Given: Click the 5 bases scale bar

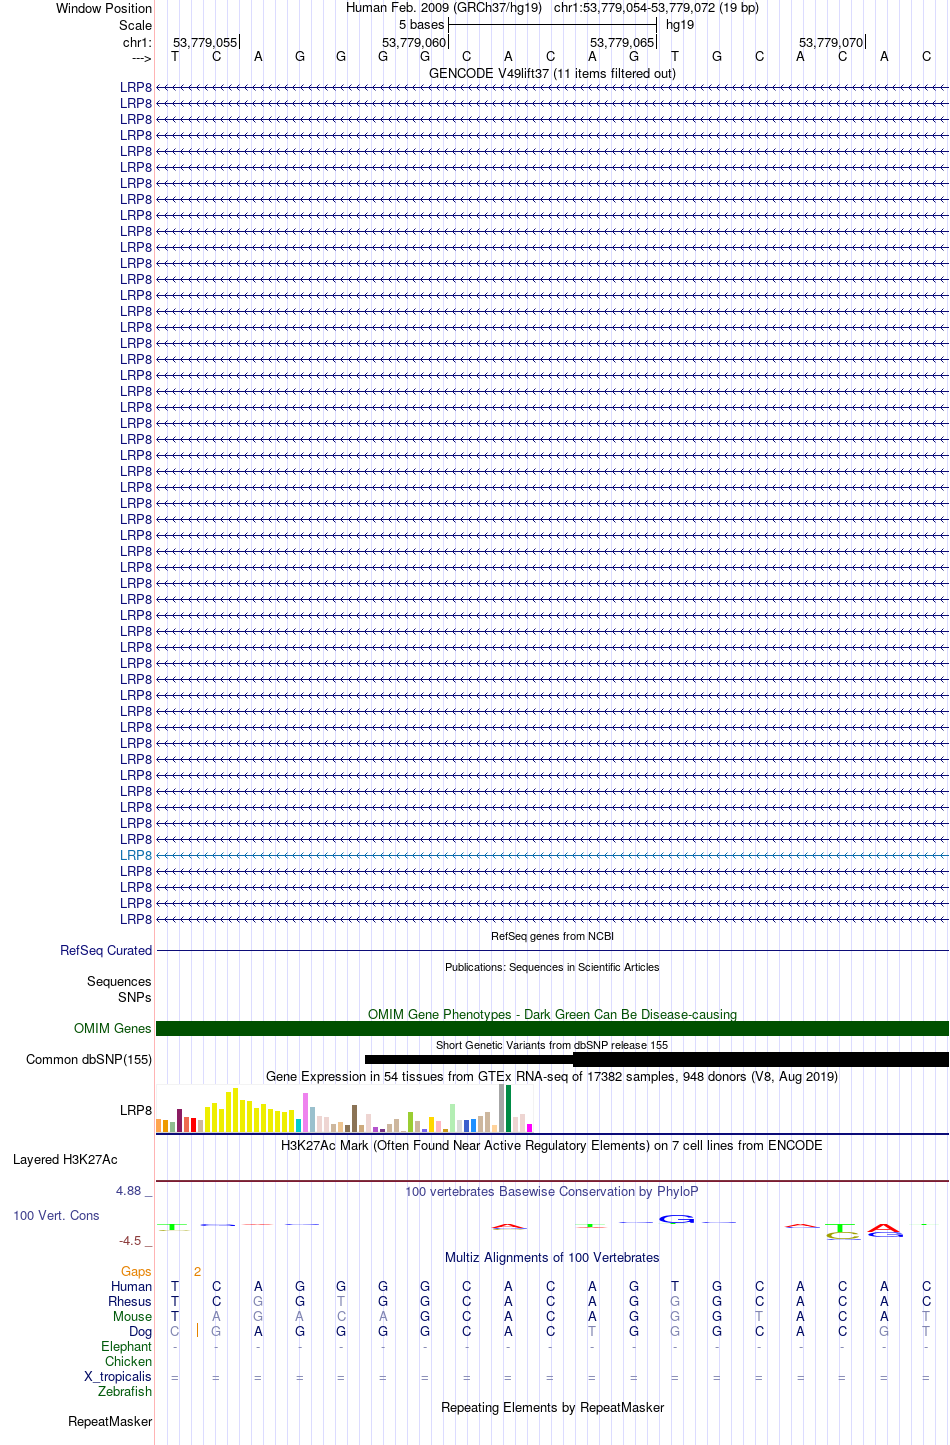Looking at the screenshot, I should 552,25.
